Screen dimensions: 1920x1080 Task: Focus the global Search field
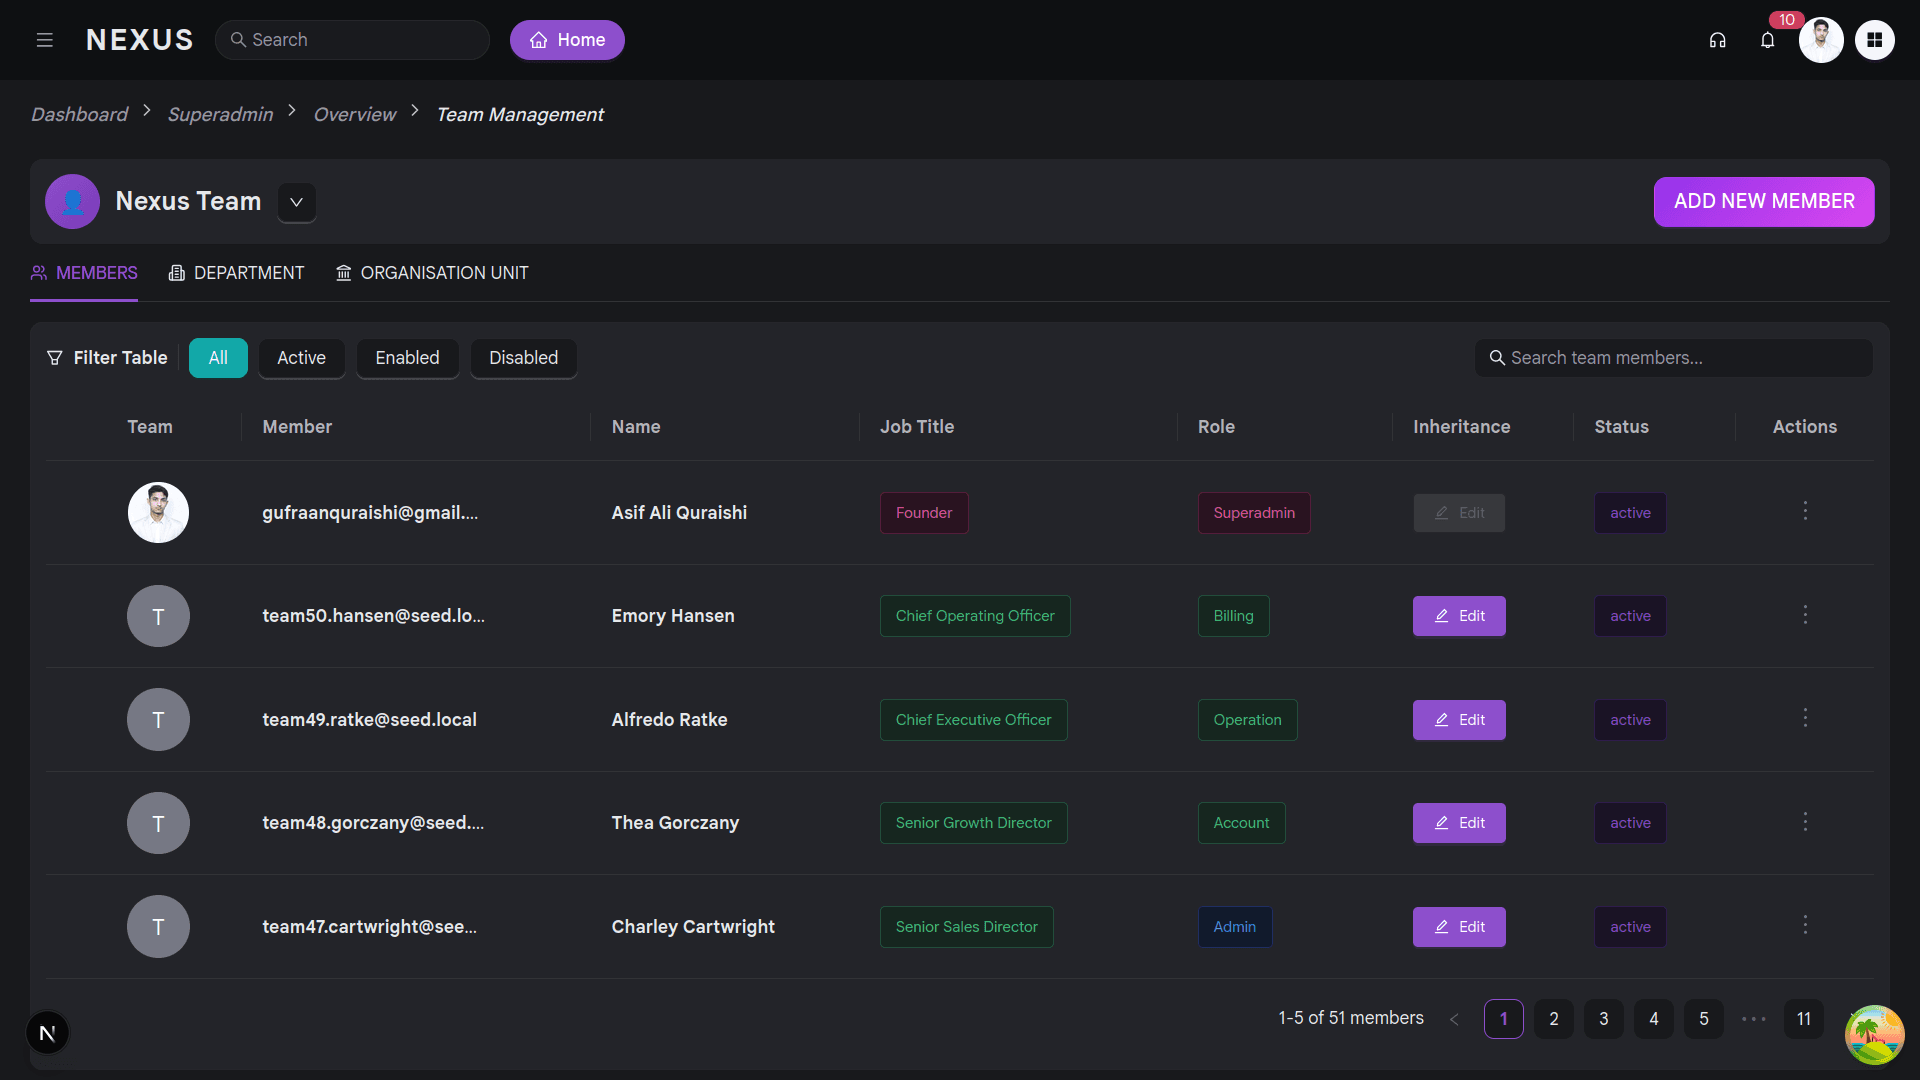[352, 40]
